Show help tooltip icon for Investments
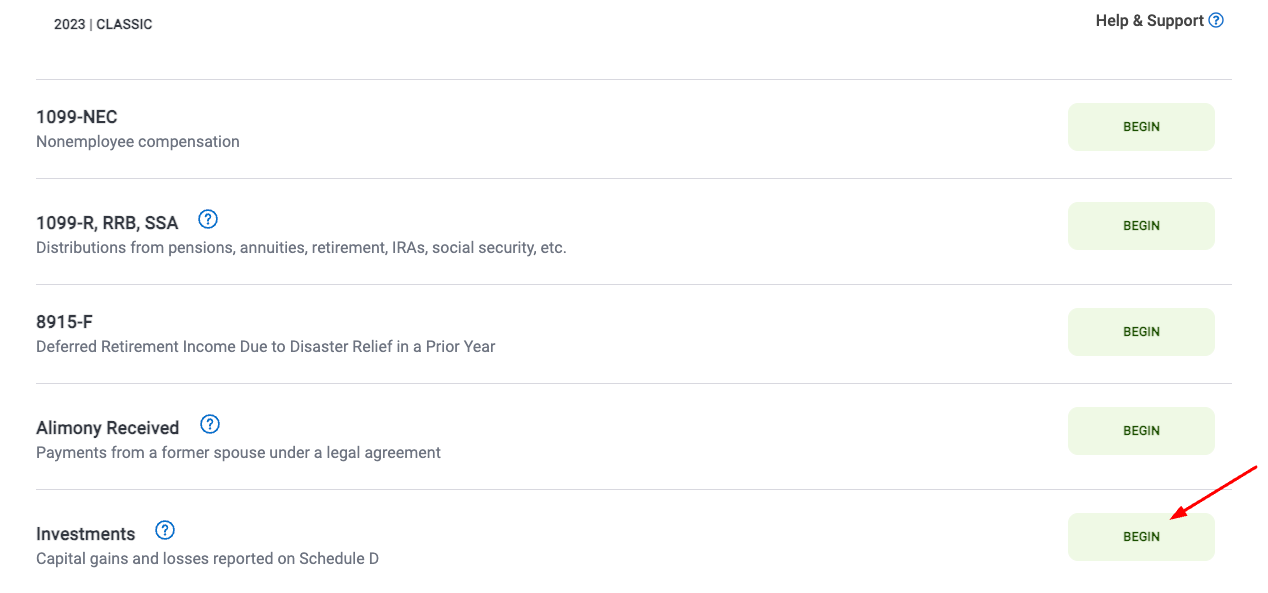The width and height of the screenshot is (1268, 593). click(165, 530)
